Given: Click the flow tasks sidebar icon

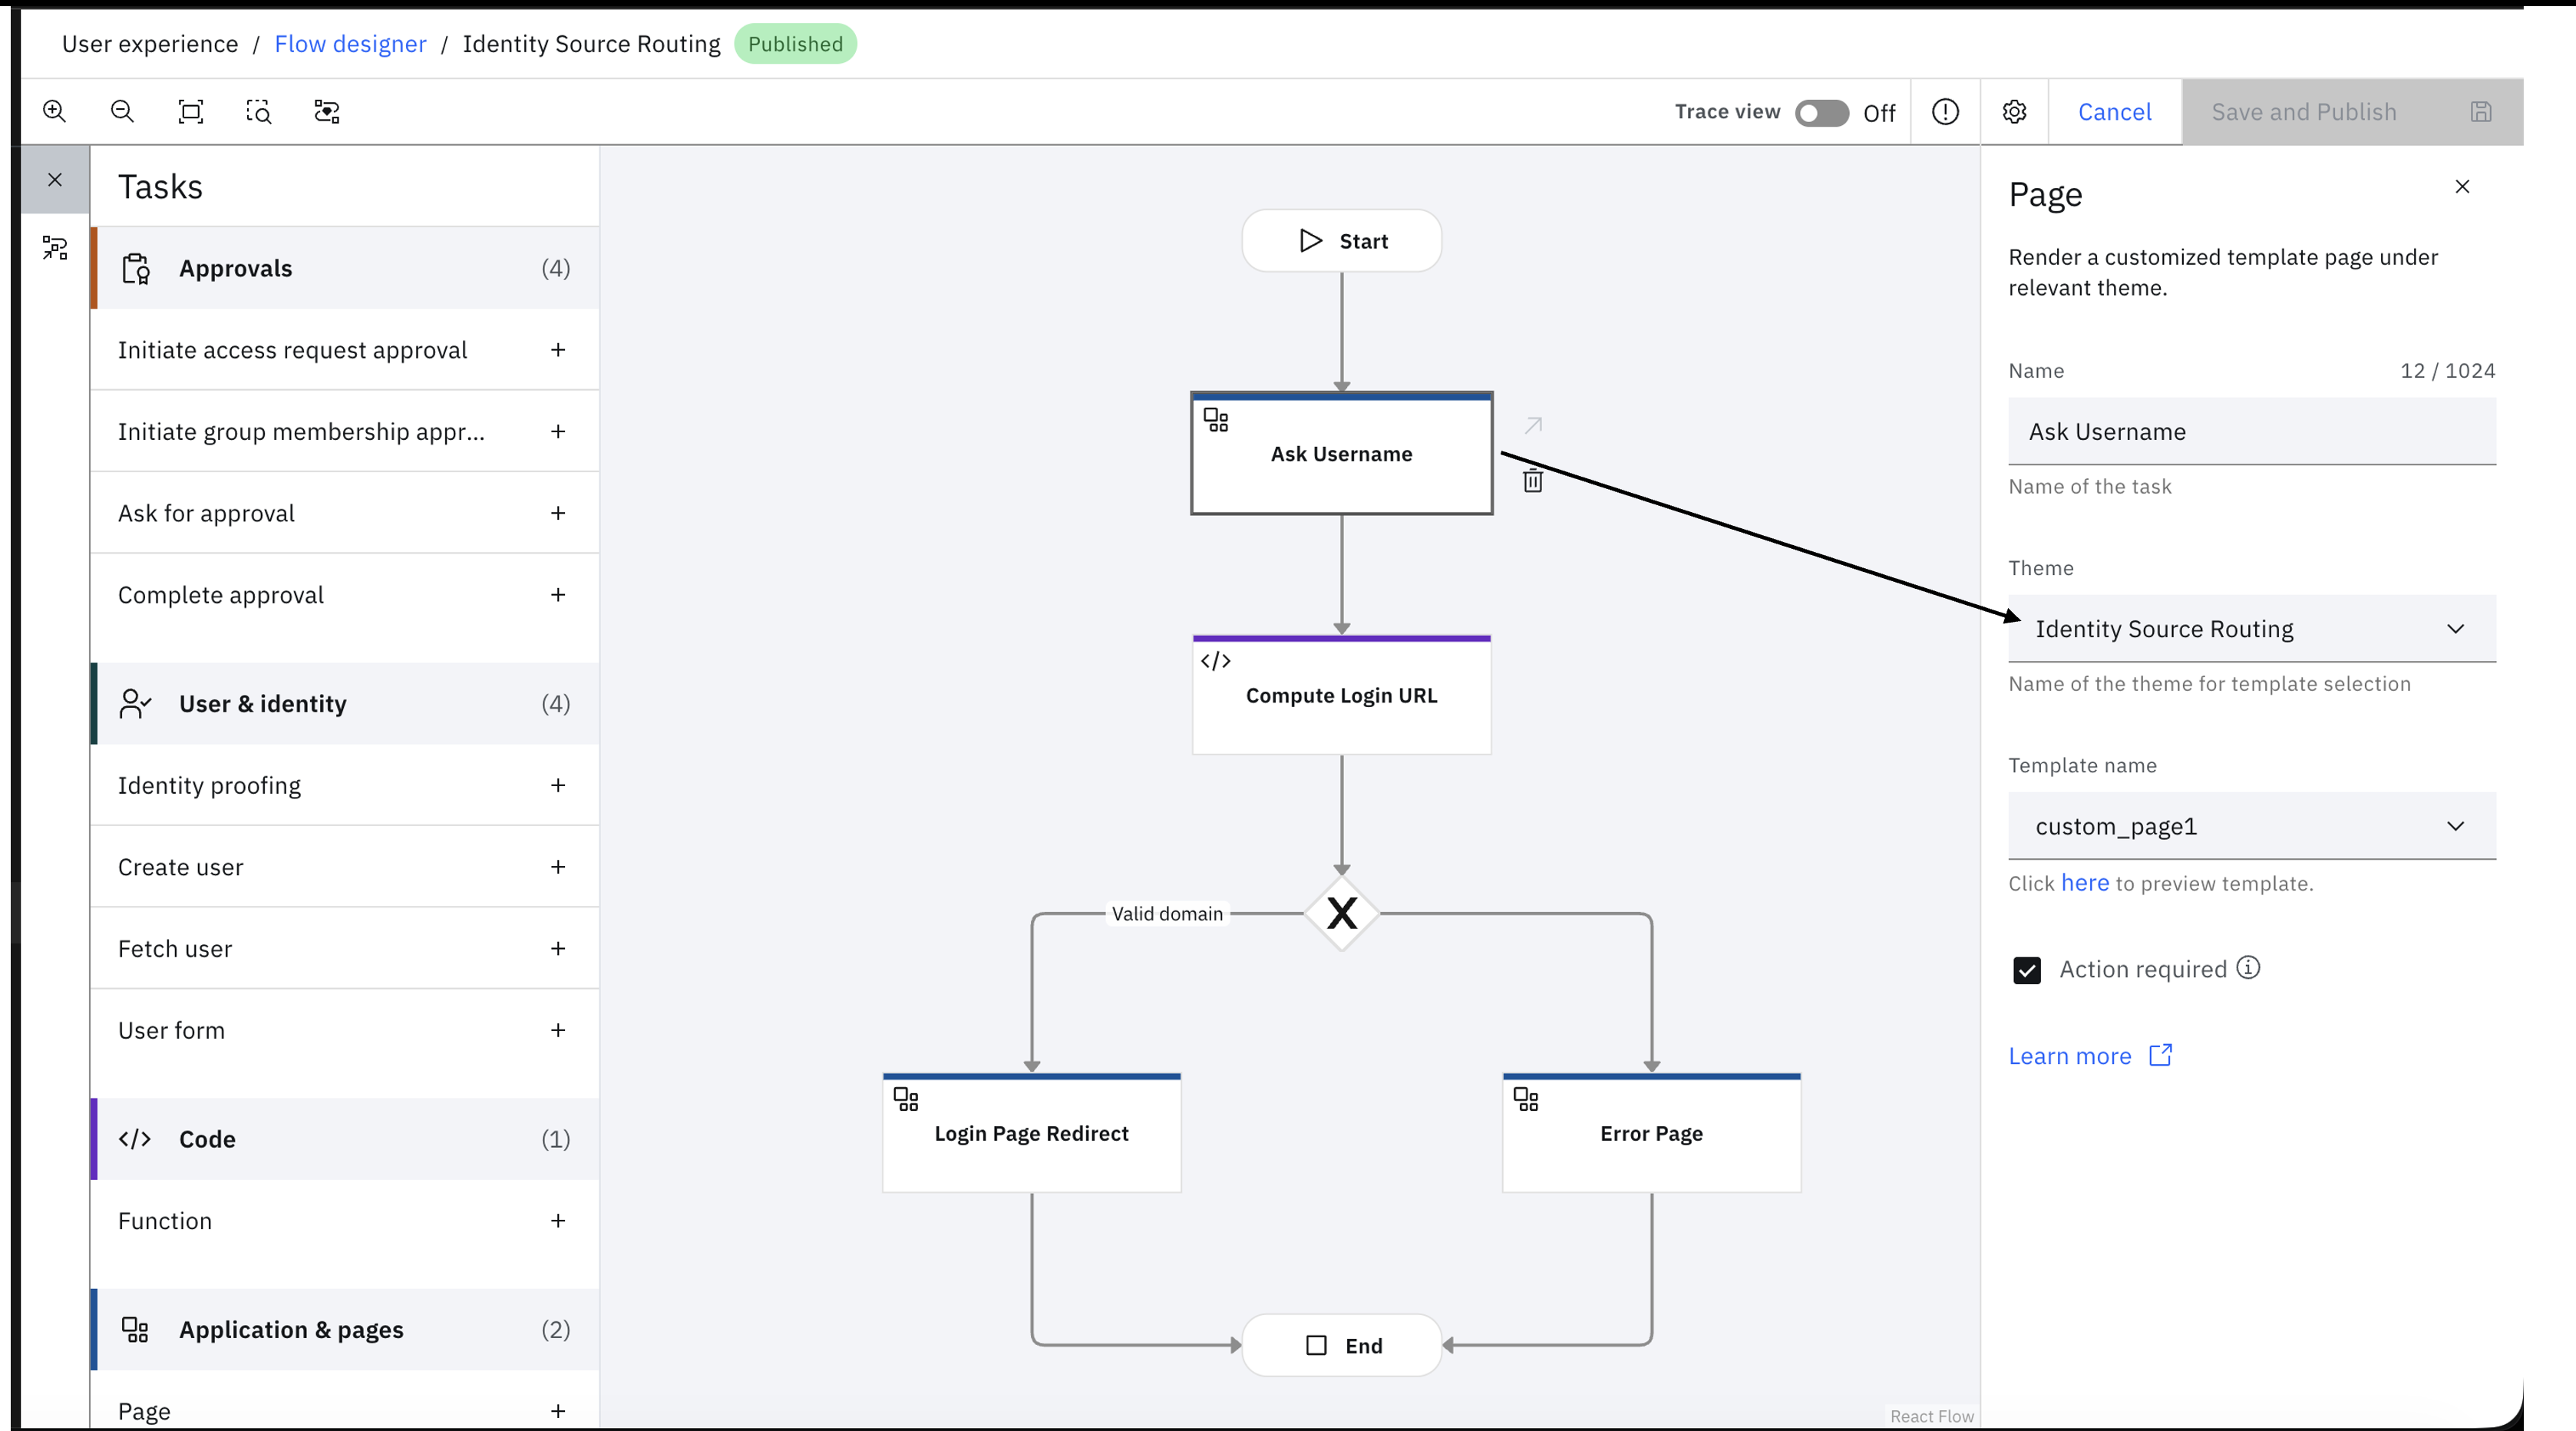Looking at the screenshot, I should pyautogui.click(x=55, y=248).
